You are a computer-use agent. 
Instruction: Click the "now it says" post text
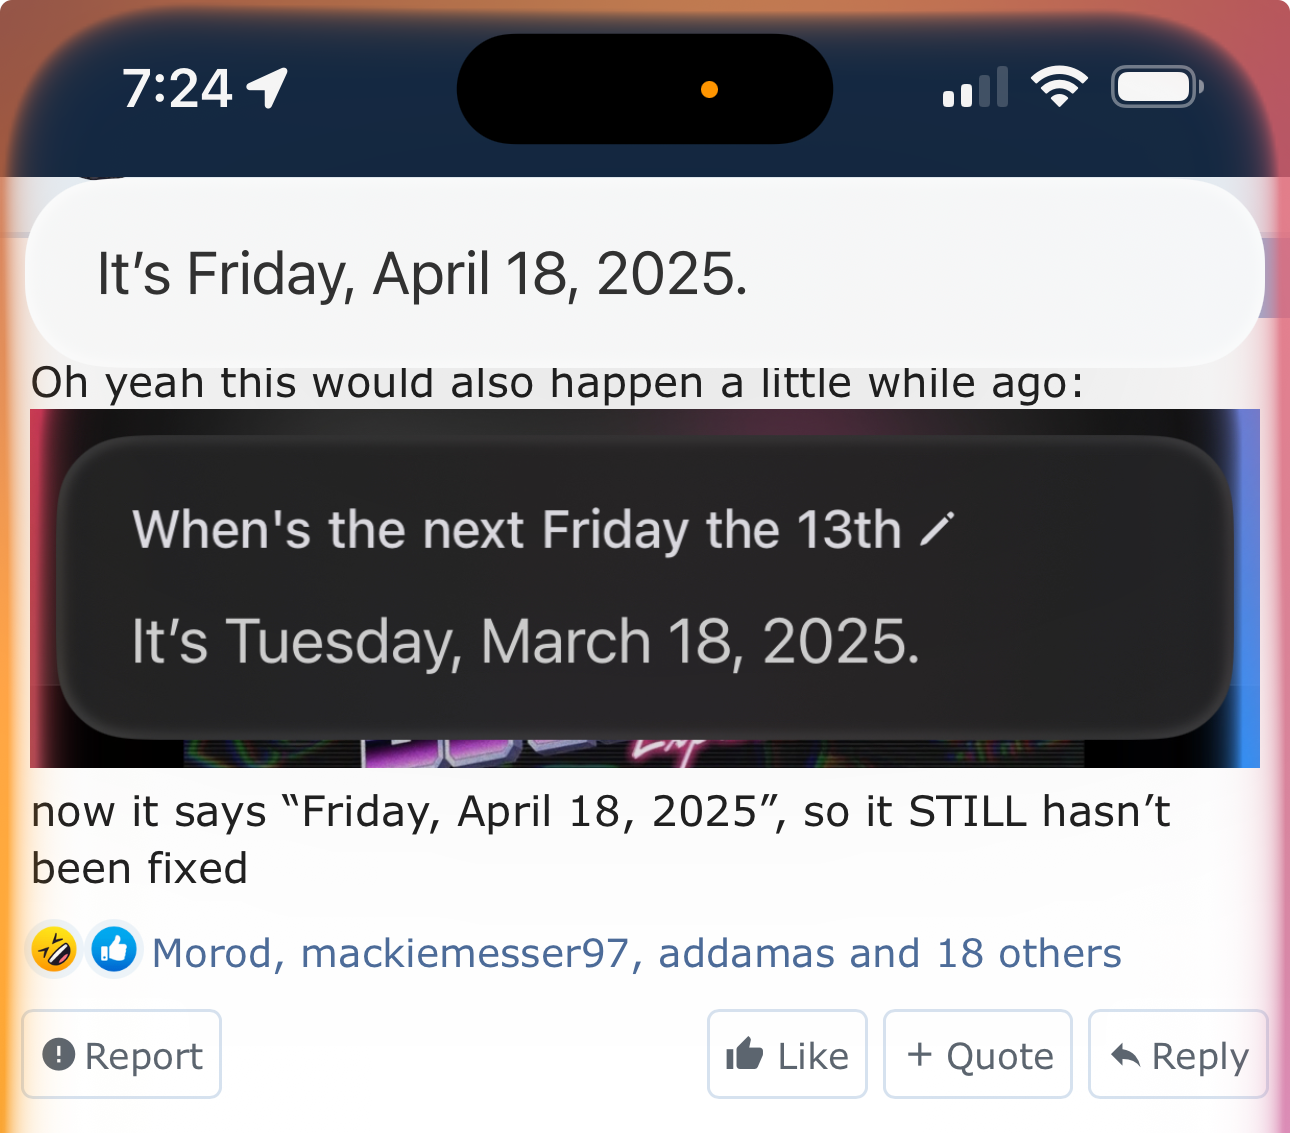pyautogui.click(x=600, y=839)
